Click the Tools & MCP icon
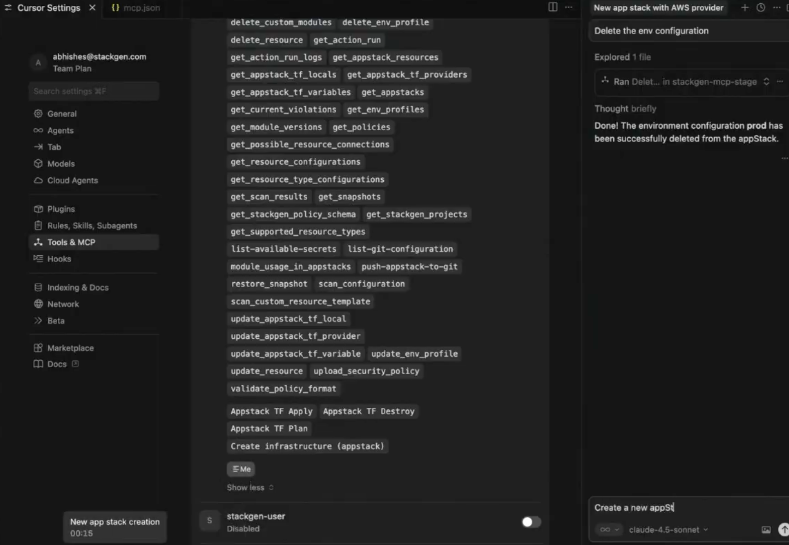This screenshot has width=789, height=545. (38, 242)
